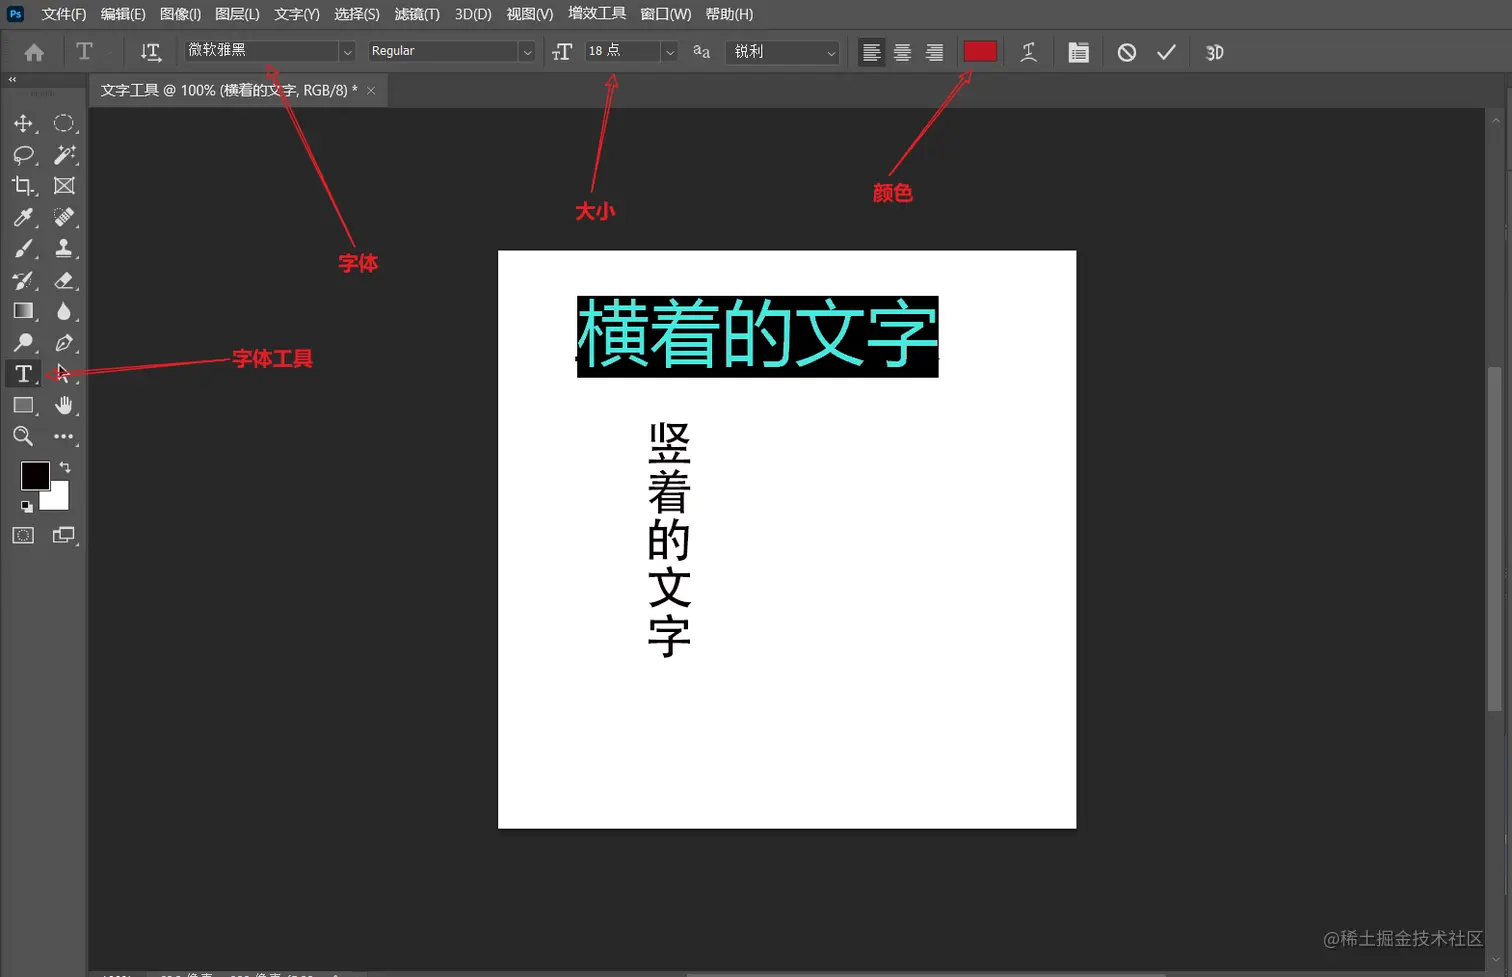Select the Brush tool
Screen dimensions: 1512x977
23,248
